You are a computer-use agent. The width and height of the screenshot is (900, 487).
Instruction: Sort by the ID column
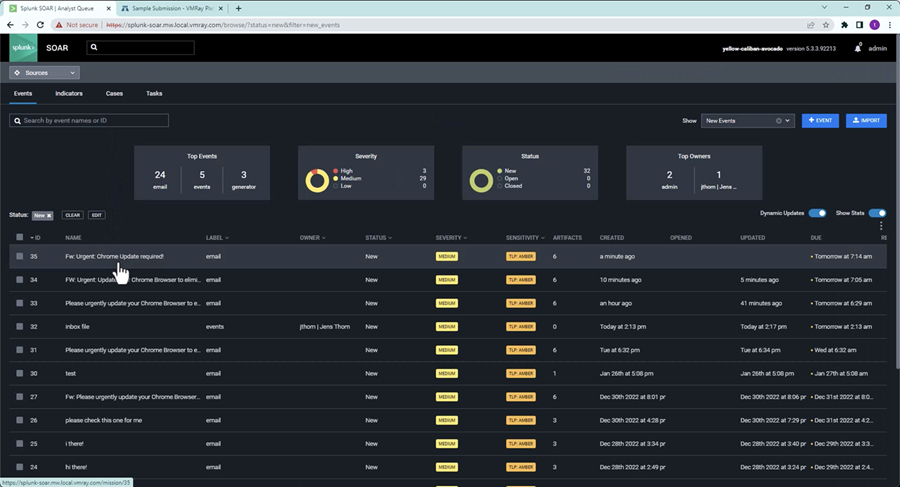pos(35,238)
